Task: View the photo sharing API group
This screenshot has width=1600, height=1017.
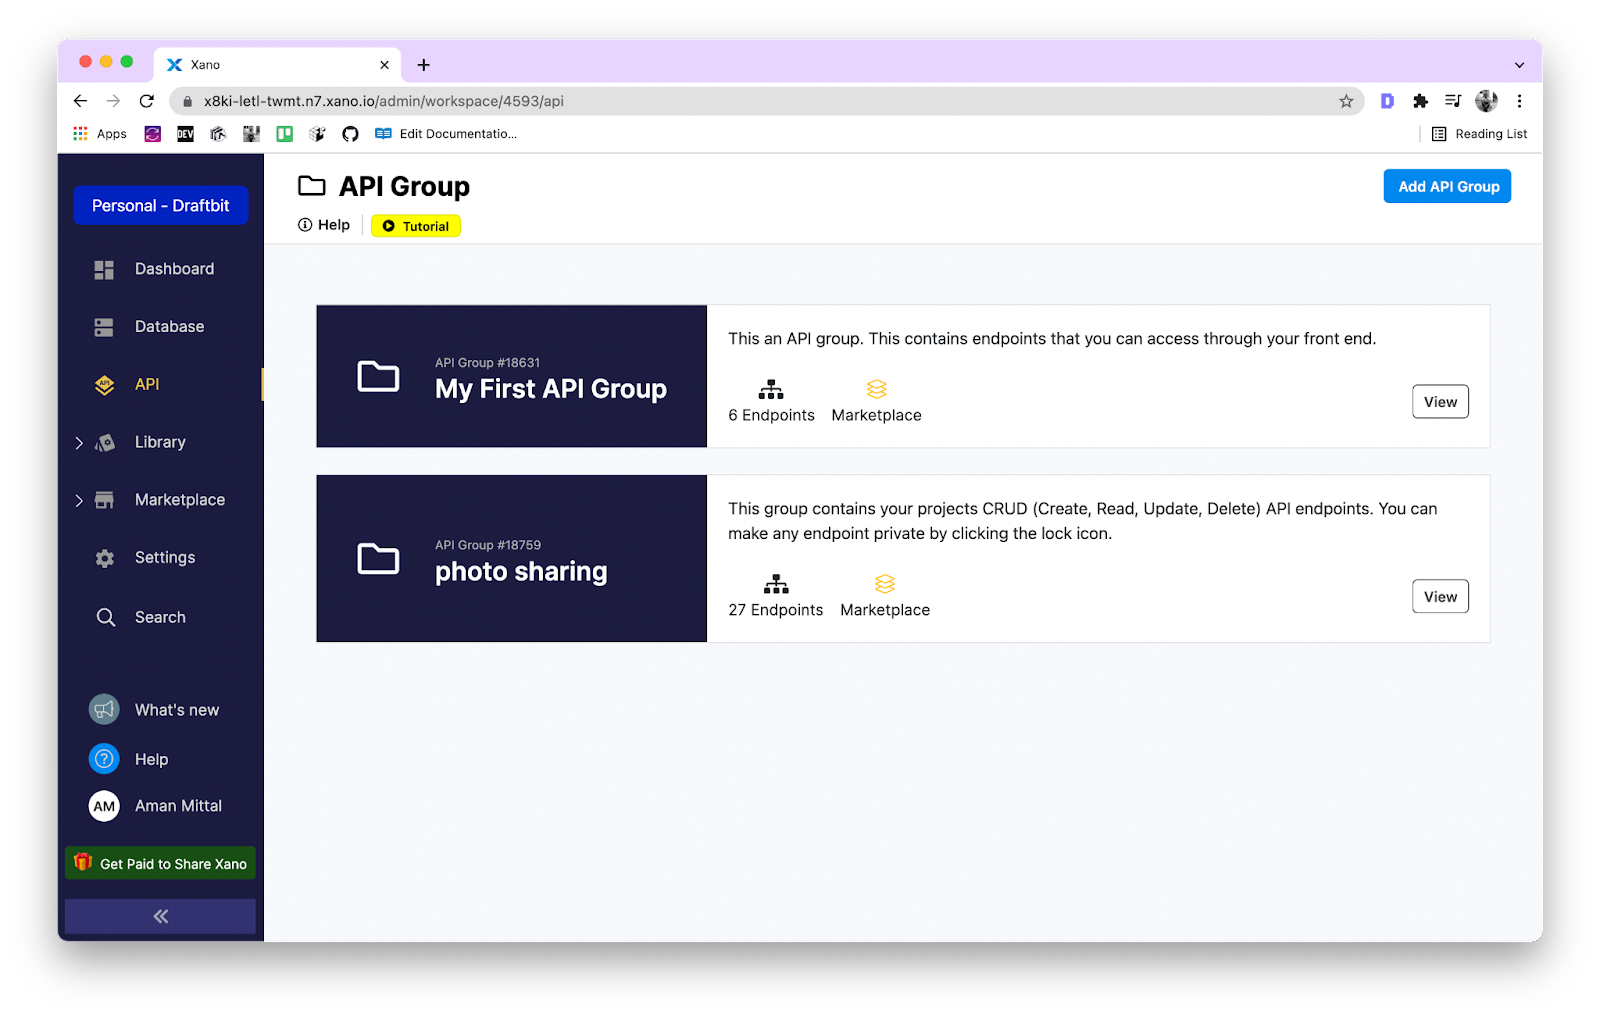Action: (1440, 596)
